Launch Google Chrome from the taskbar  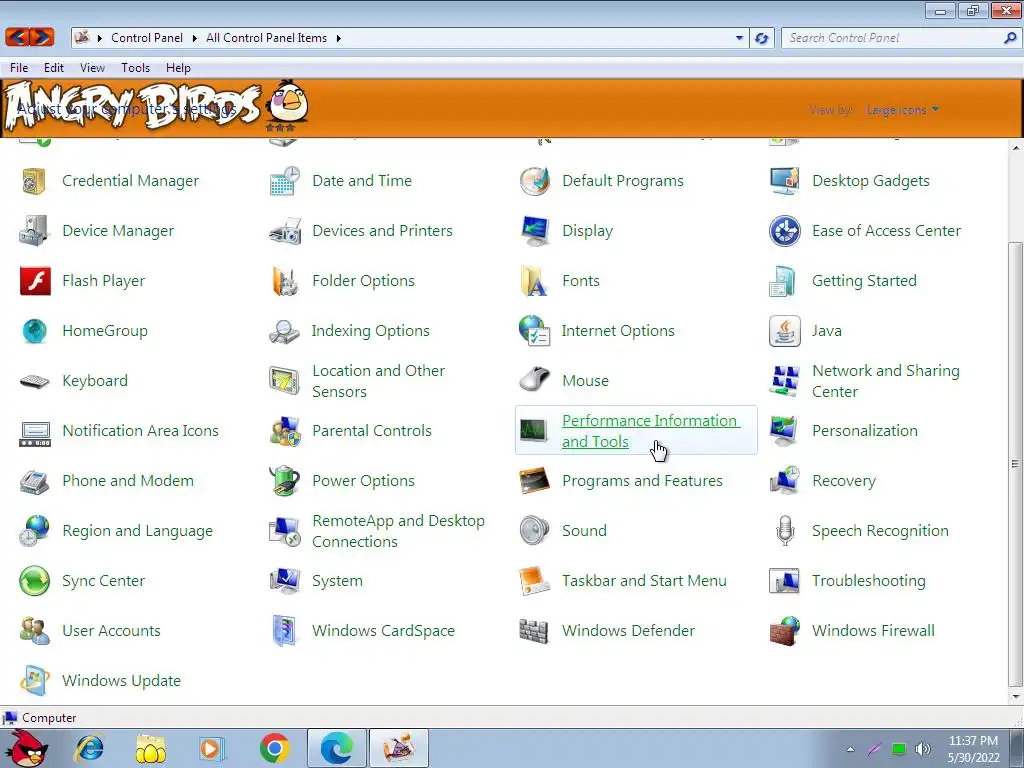(274, 748)
